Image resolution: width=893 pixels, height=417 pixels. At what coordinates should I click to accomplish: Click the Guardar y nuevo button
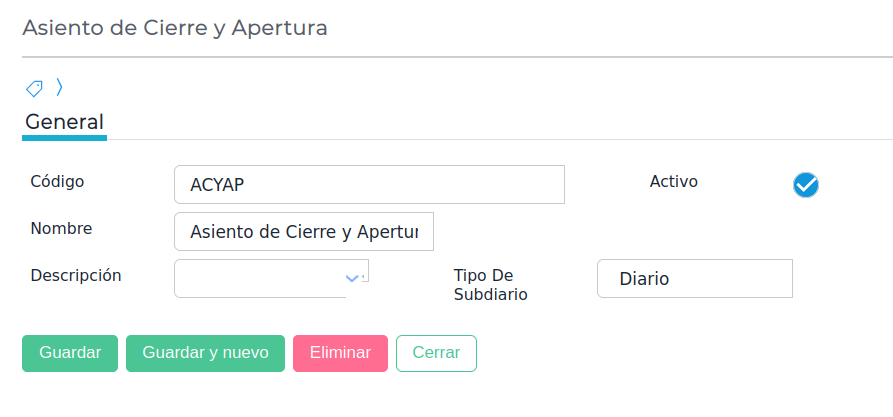[205, 353]
